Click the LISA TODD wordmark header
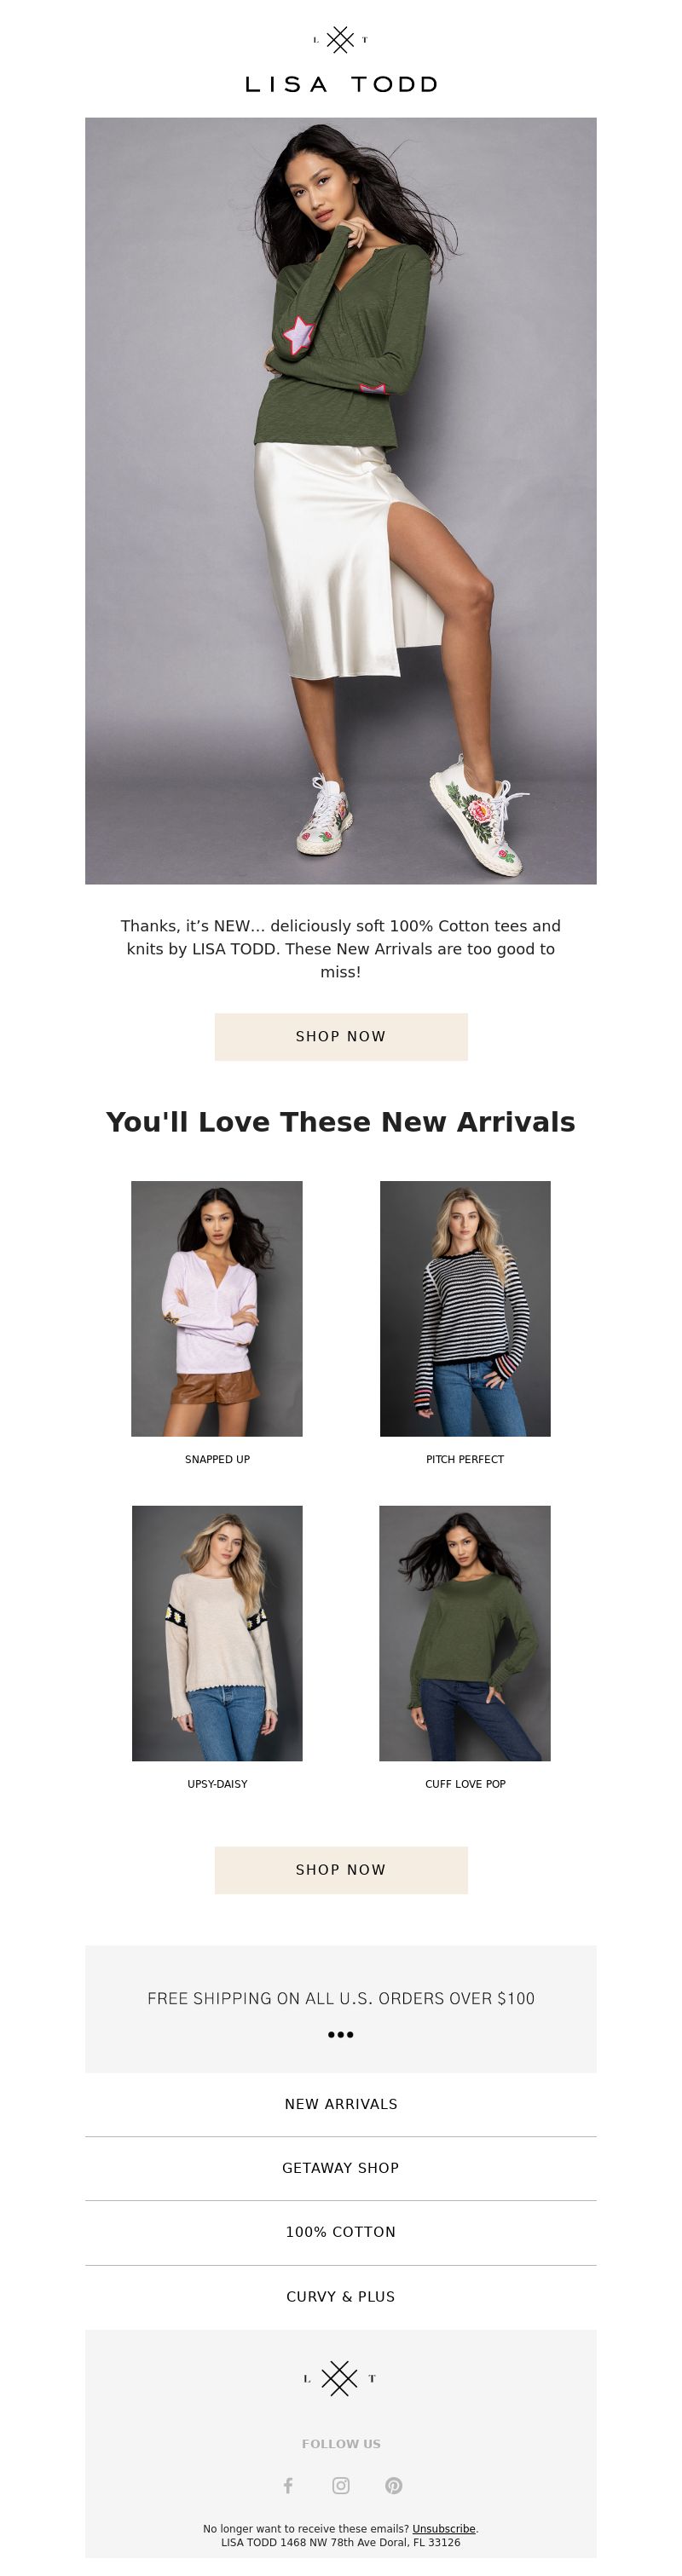The width and height of the screenshot is (682, 2576). [x=341, y=85]
